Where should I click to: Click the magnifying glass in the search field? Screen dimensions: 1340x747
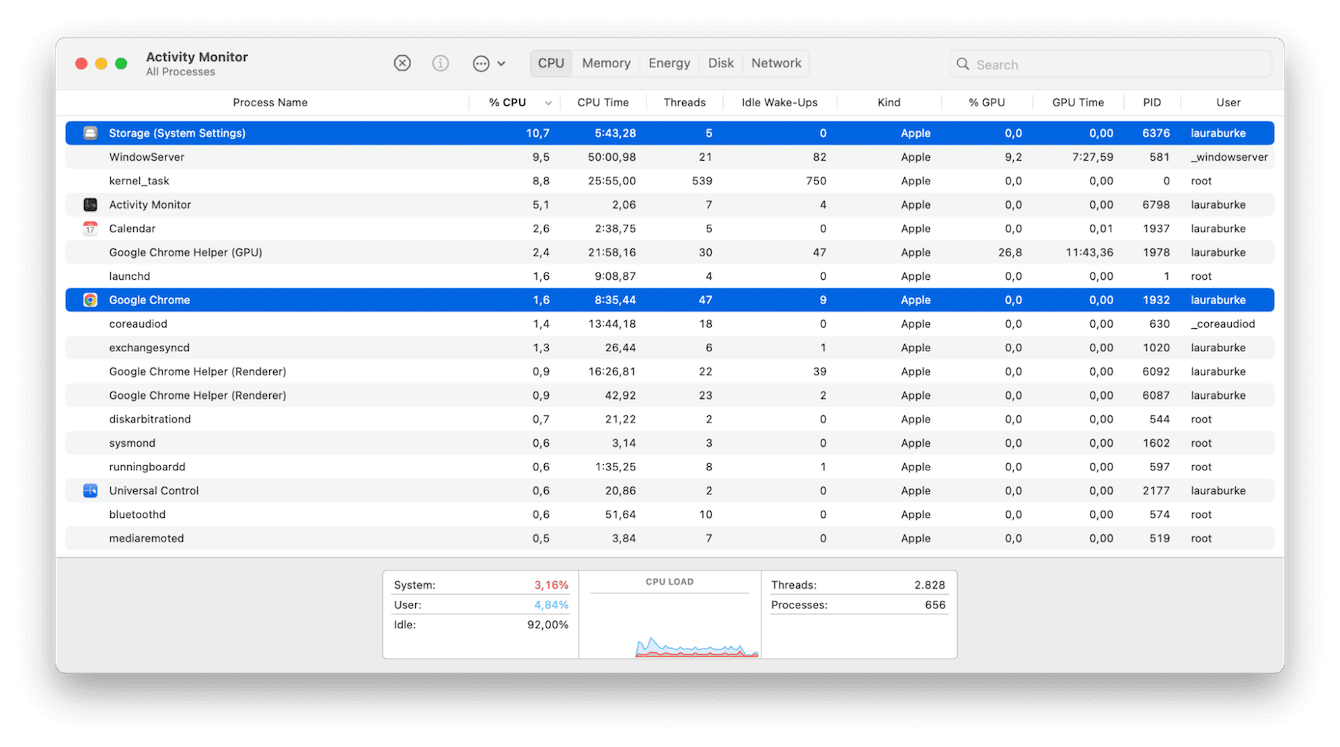[x=962, y=63]
